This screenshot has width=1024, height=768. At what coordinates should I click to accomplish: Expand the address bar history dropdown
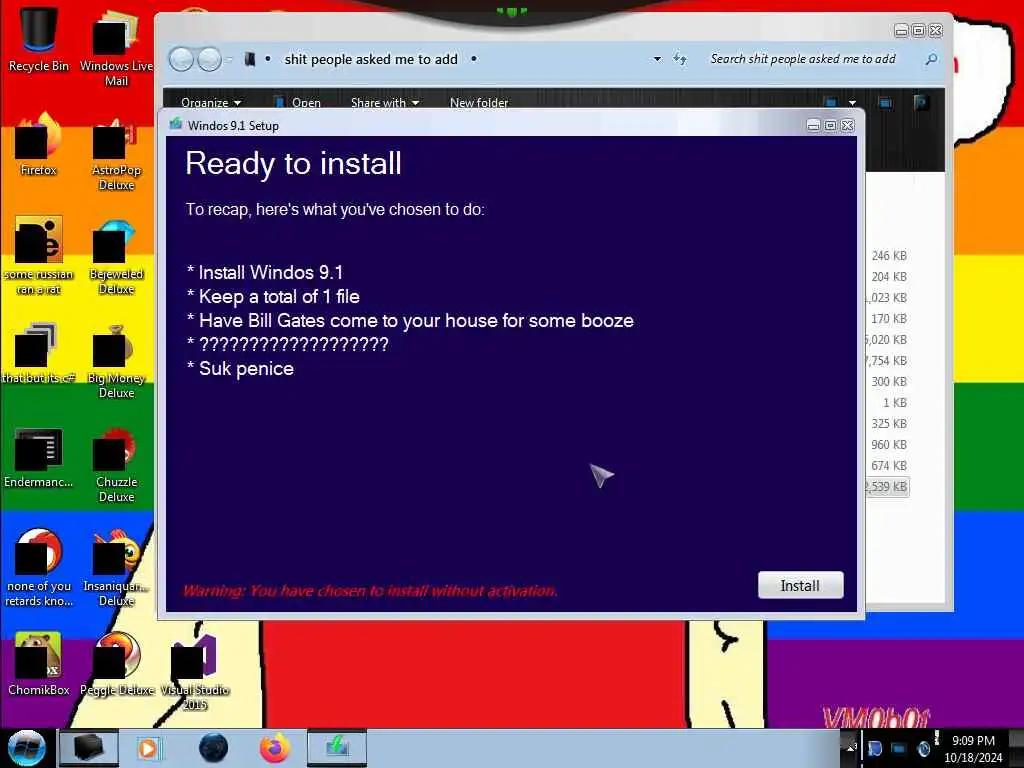click(657, 59)
